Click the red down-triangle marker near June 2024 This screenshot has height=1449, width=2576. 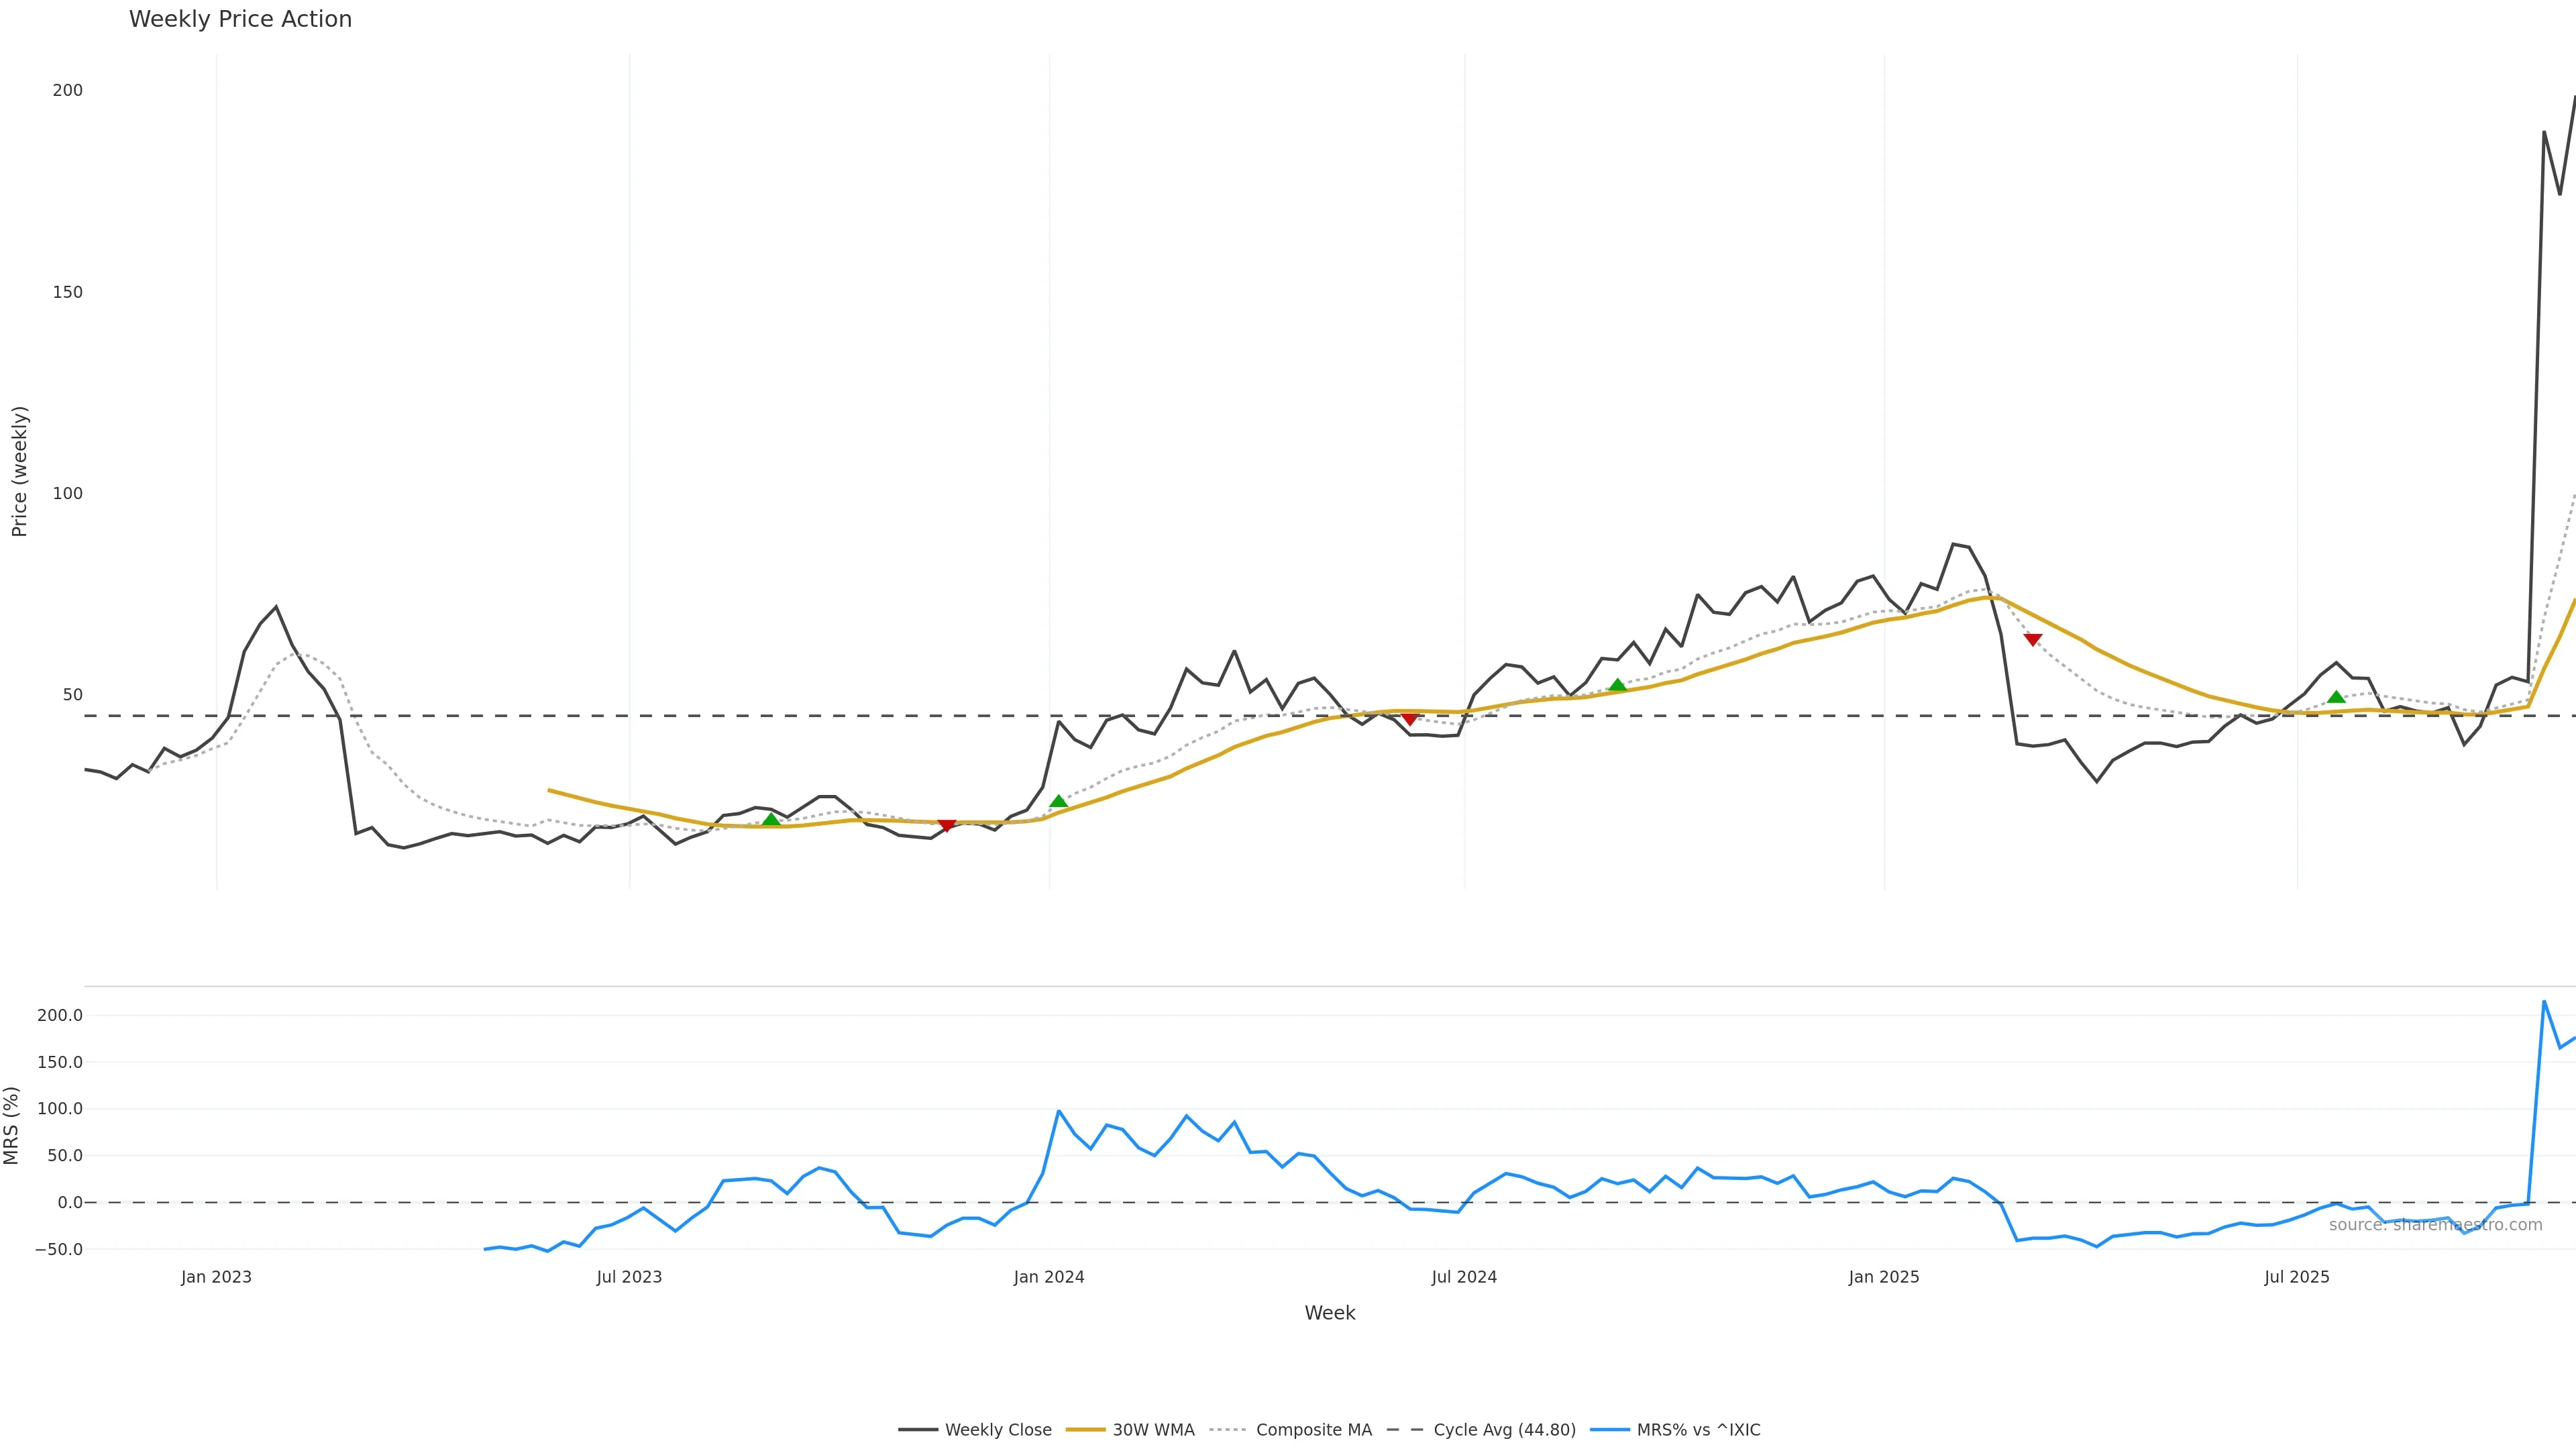click(x=1410, y=718)
